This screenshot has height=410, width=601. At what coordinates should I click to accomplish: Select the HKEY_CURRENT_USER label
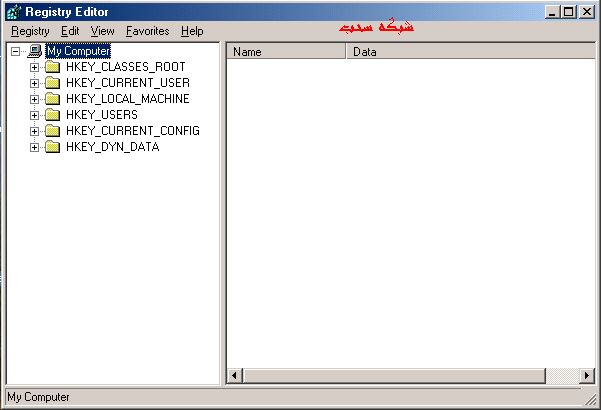point(128,83)
